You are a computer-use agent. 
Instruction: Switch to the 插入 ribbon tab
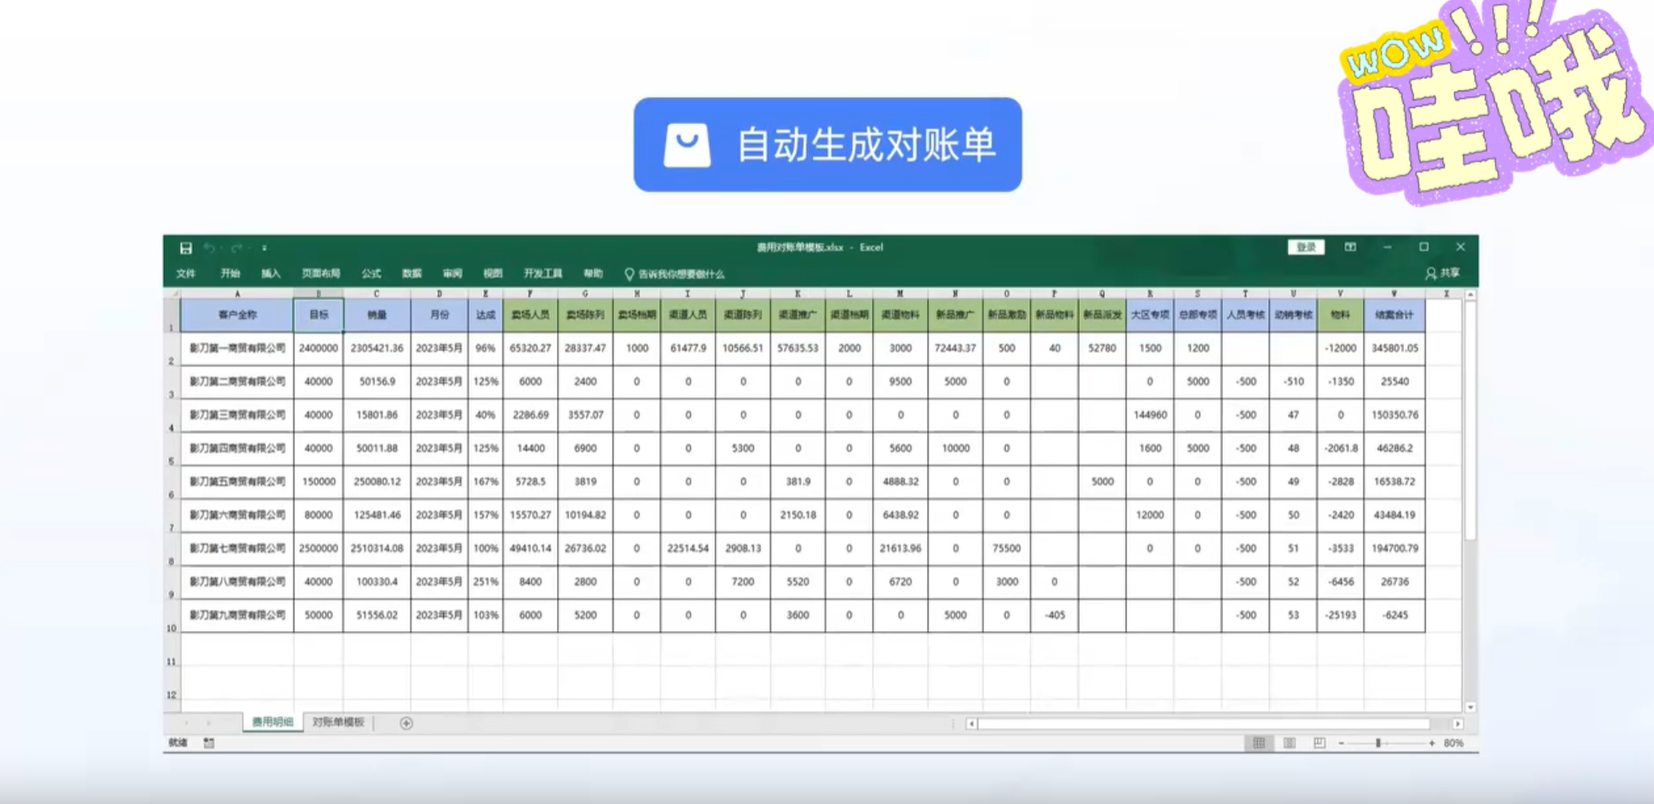click(271, 273)
